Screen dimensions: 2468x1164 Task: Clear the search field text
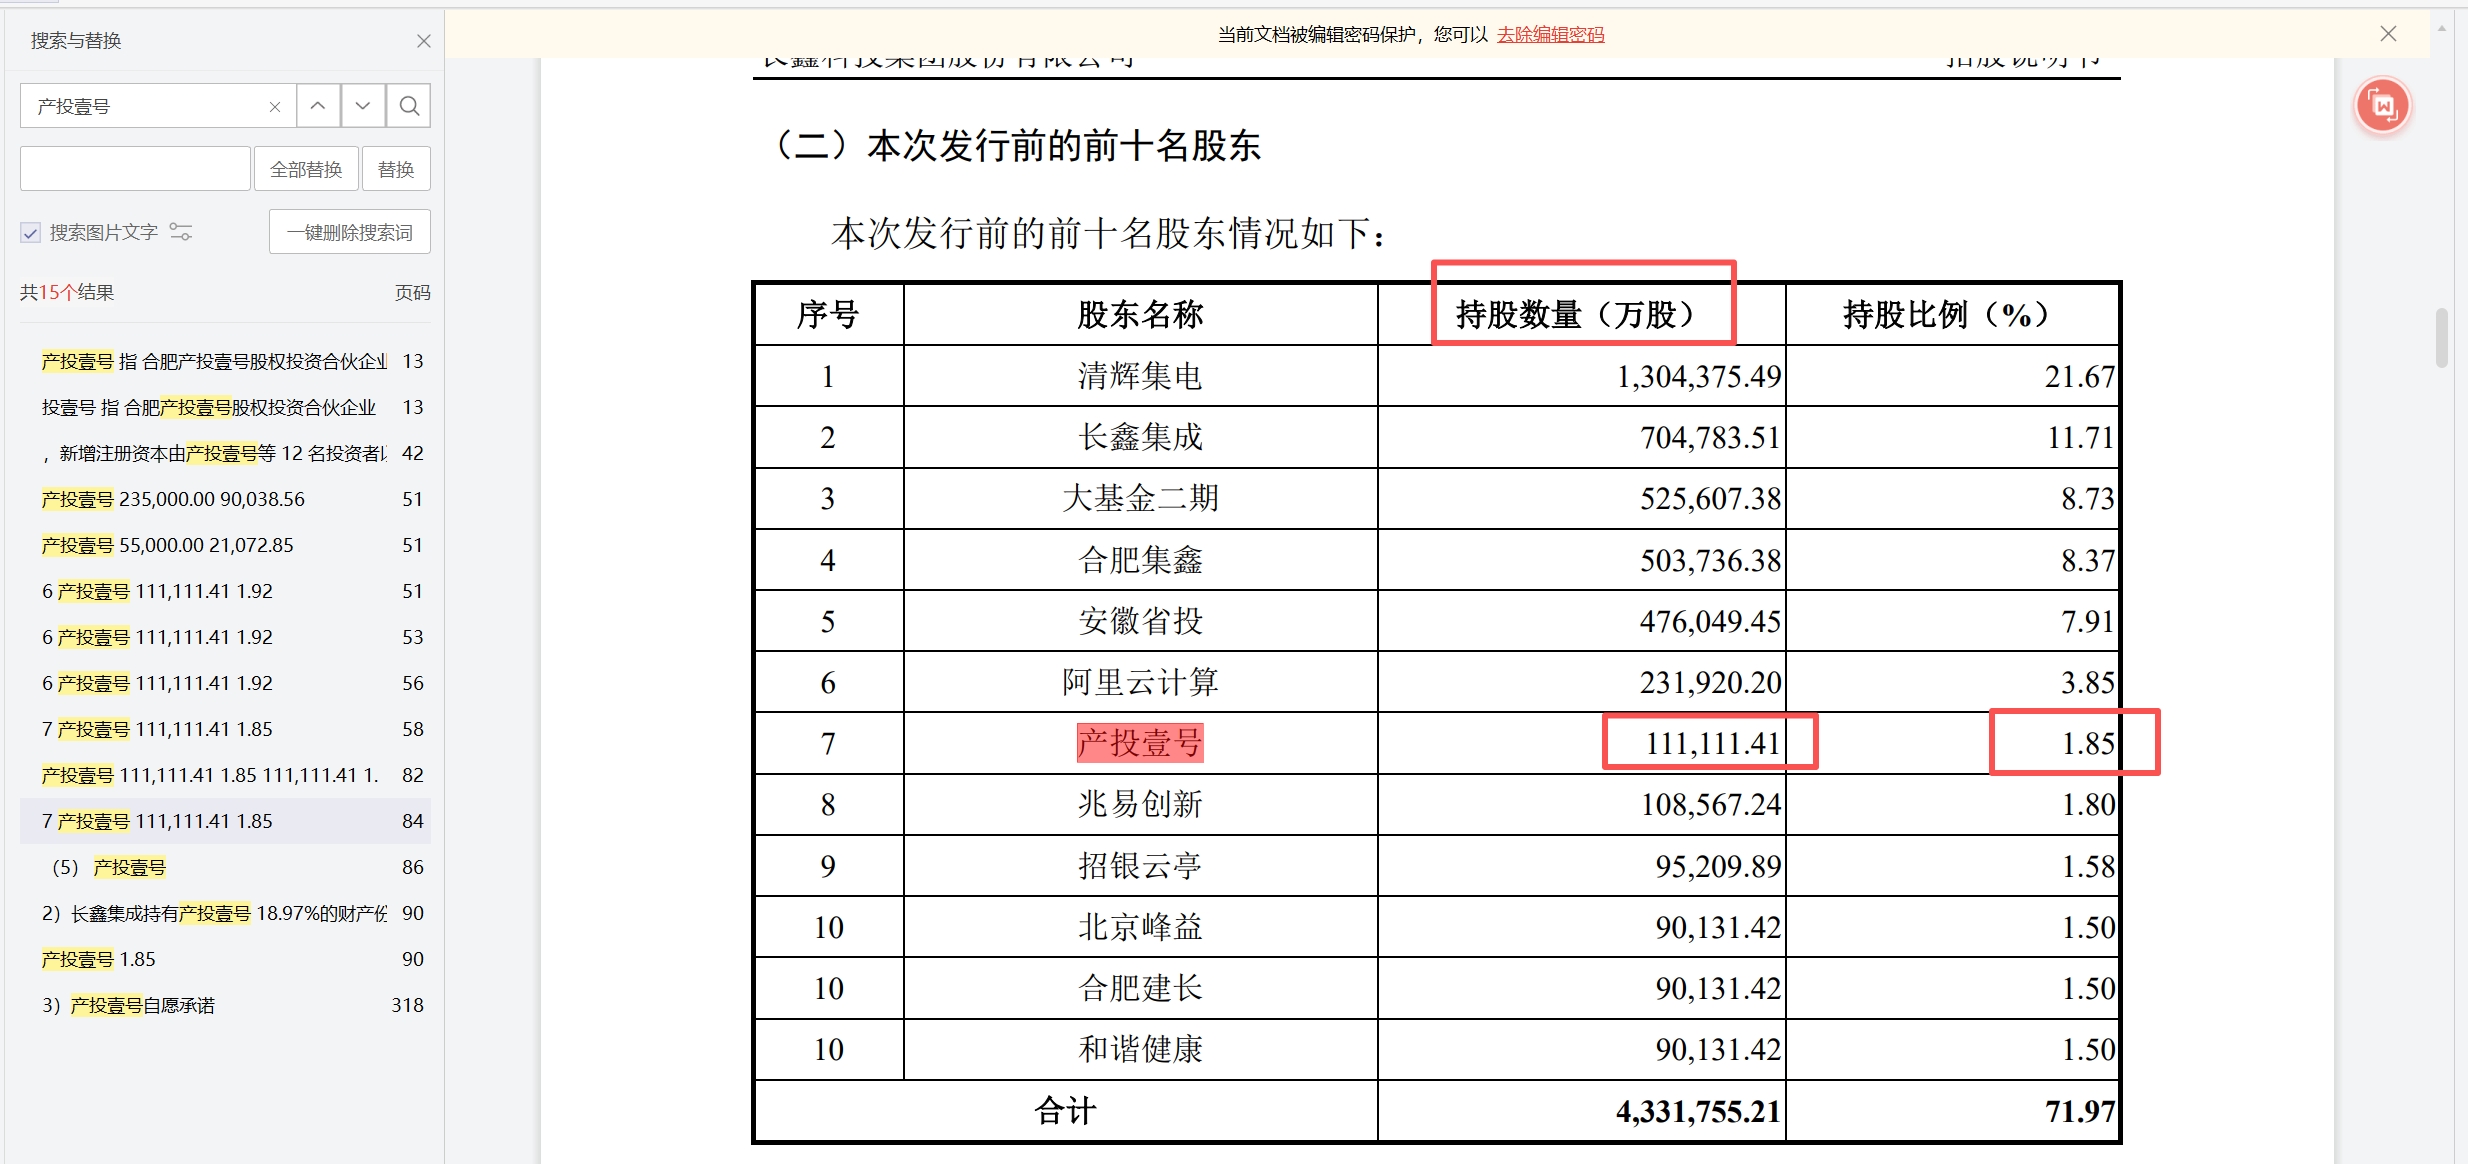pos(275,107)
